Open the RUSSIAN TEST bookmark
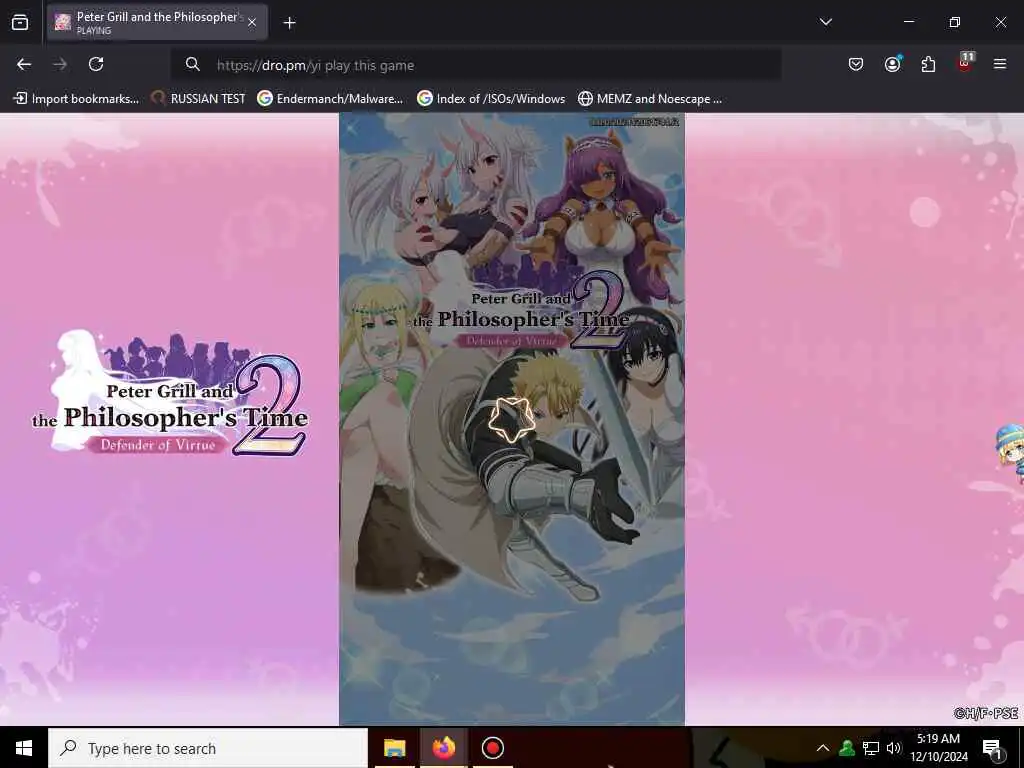Image resolution: width=1024 pixels, height=768 pixels. (199, 99)
